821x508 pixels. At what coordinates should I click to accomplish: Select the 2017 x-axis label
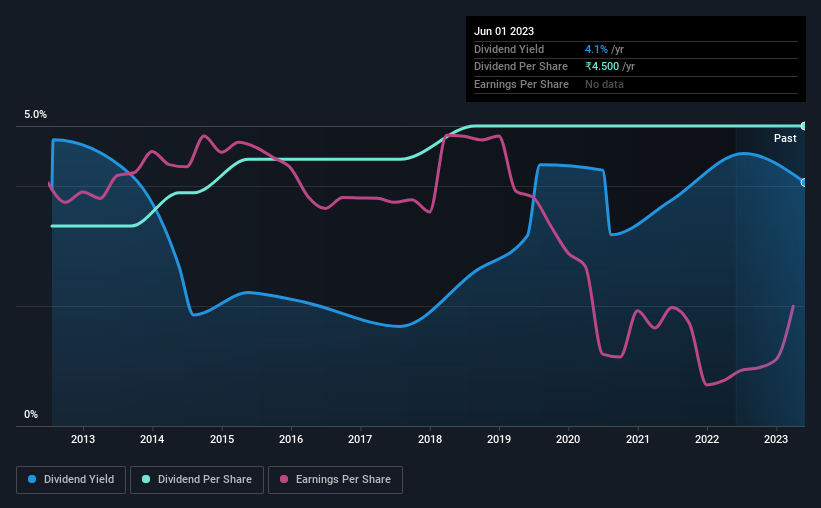[360, 439]
